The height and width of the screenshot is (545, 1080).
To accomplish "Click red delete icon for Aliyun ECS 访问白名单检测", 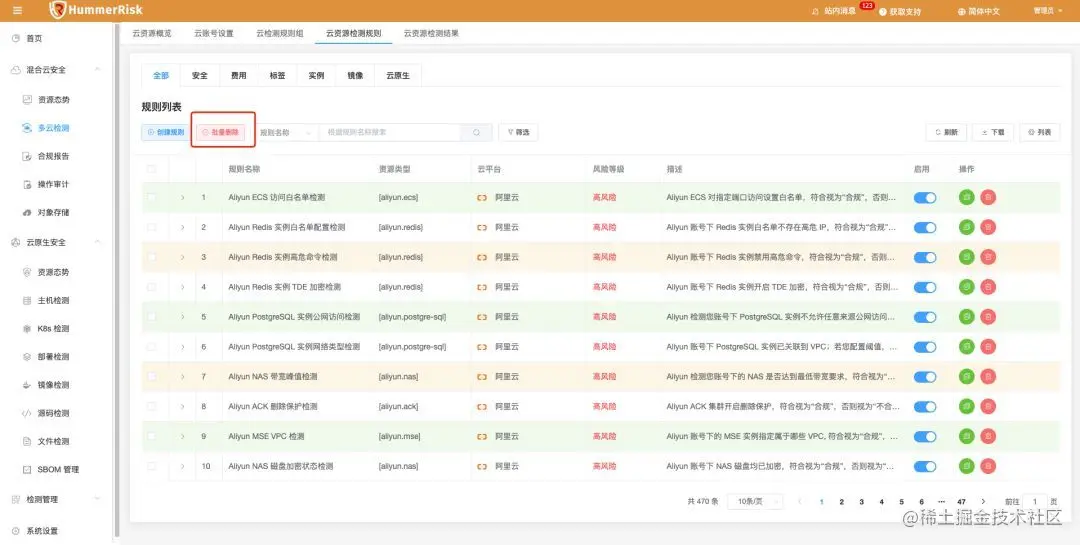I will pos(988,198).
